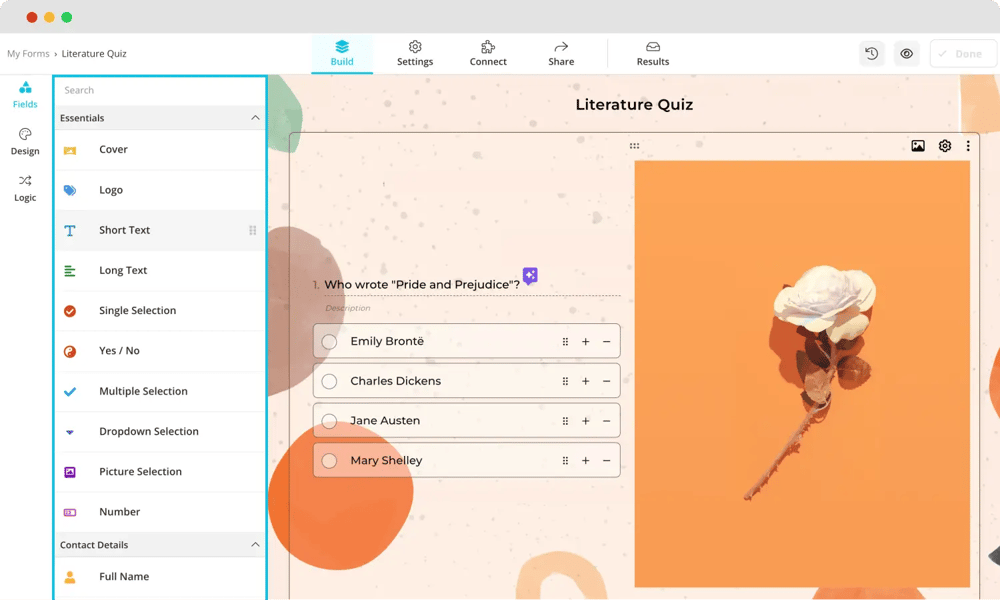The width and height of the screenshot is (1000, 600).
Task: Add a Dropdown Selection field
Action: click(148, 432)
